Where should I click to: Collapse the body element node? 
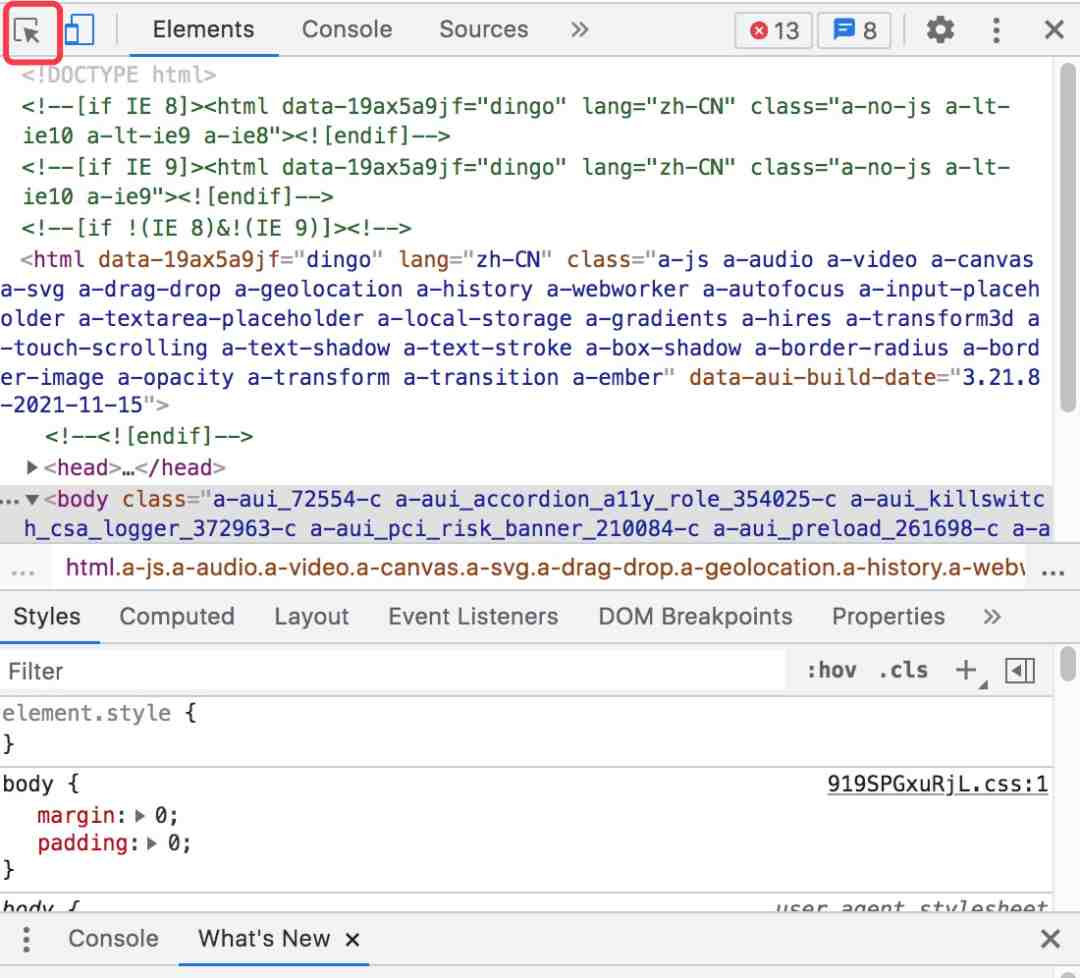coord(32,499)
